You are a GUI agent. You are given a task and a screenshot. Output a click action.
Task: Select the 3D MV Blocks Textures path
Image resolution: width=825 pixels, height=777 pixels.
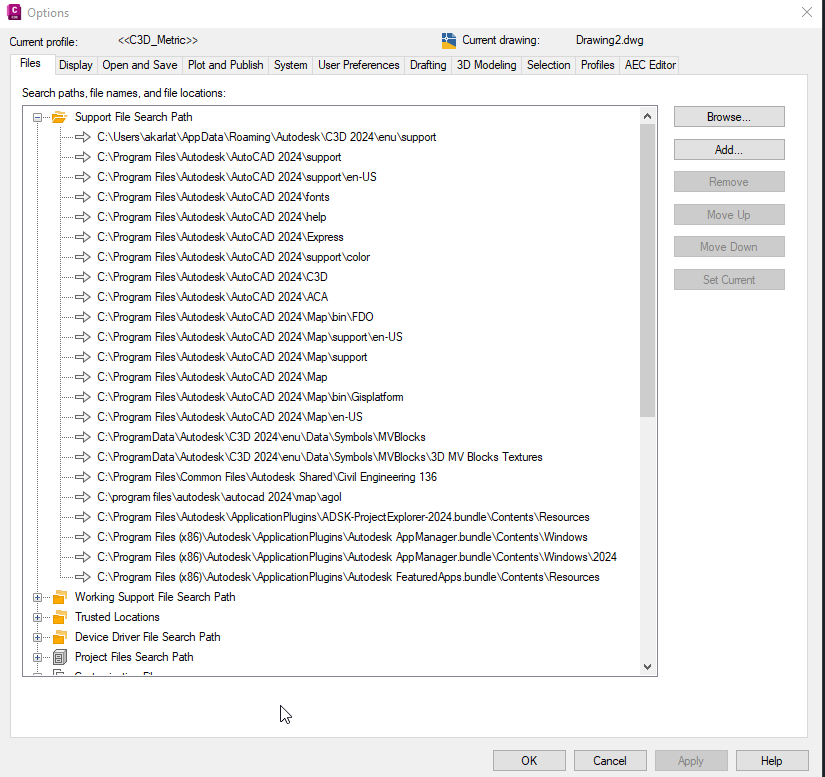[320, 457]
